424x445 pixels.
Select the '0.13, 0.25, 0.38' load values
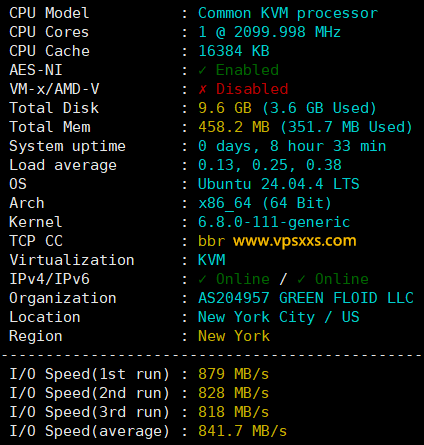pos(270,166)
